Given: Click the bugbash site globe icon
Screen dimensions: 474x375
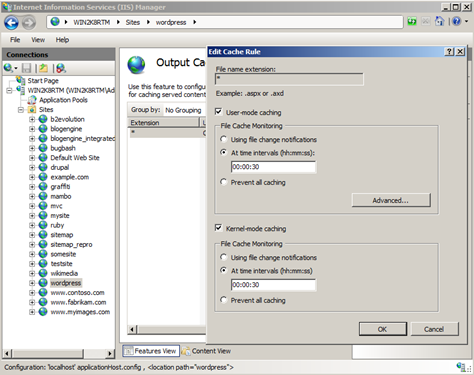Looking at the screenshot, I should tap(43, 148).
